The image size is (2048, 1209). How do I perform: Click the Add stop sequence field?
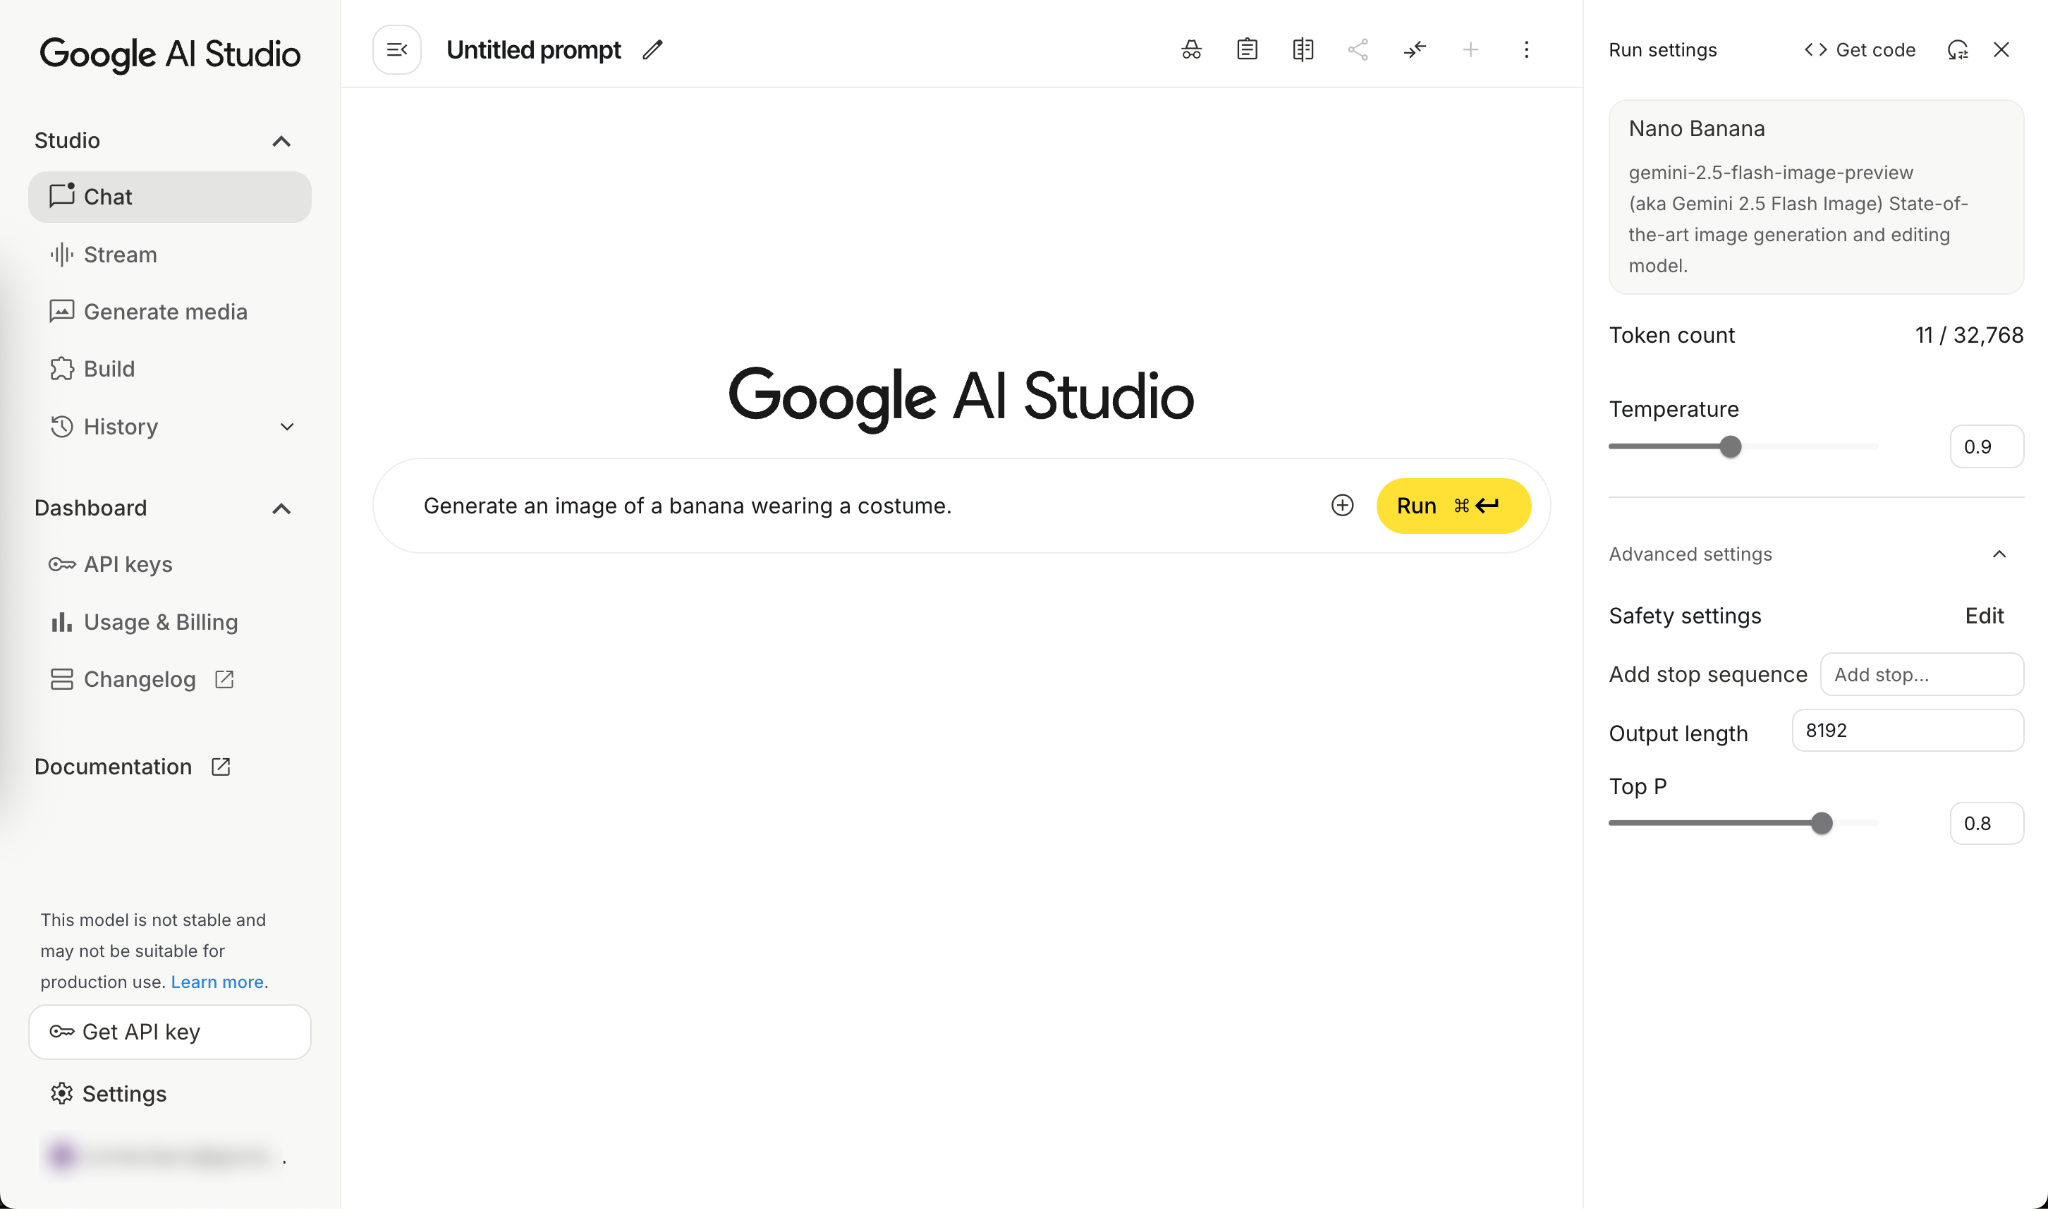click(1921, 675)
